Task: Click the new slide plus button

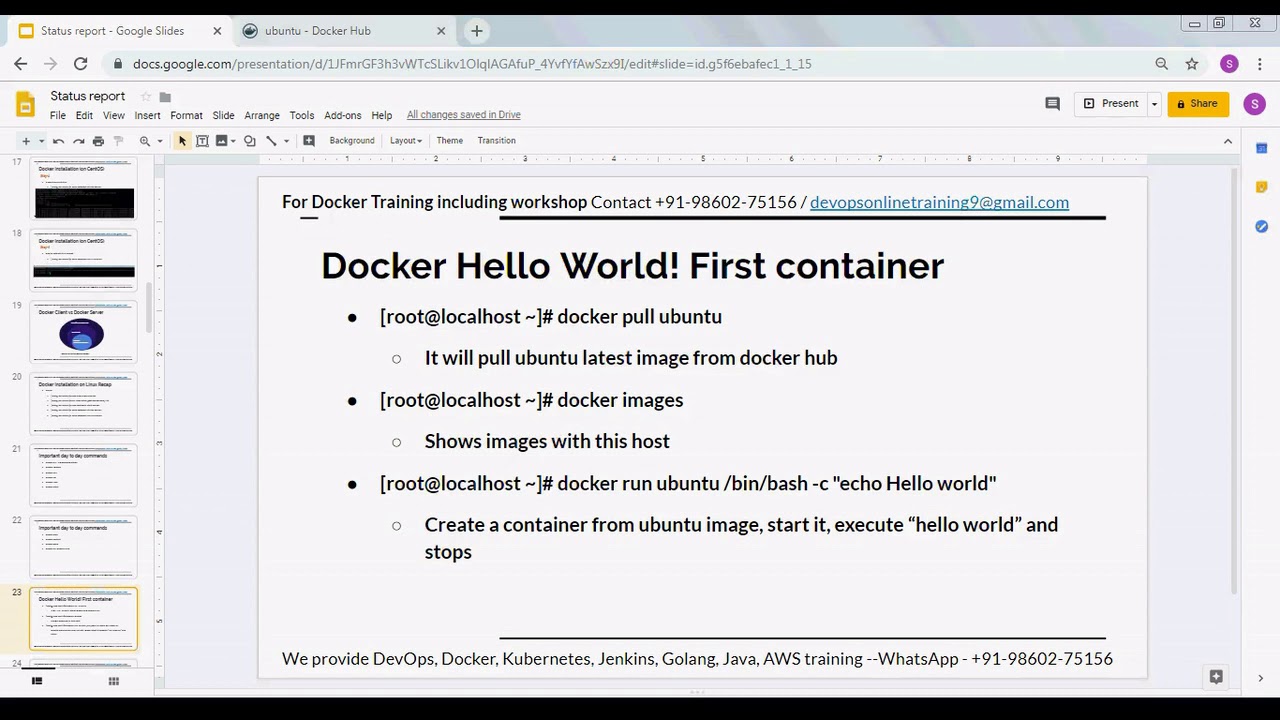Action: click(x=26, y=141)
